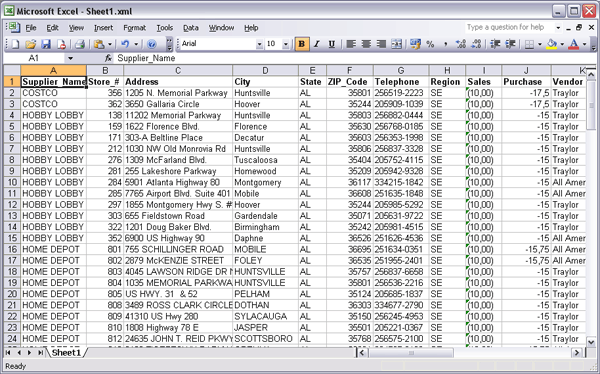
Task: Open a file with the Open folder icon
Action: (x=31, y=44)
